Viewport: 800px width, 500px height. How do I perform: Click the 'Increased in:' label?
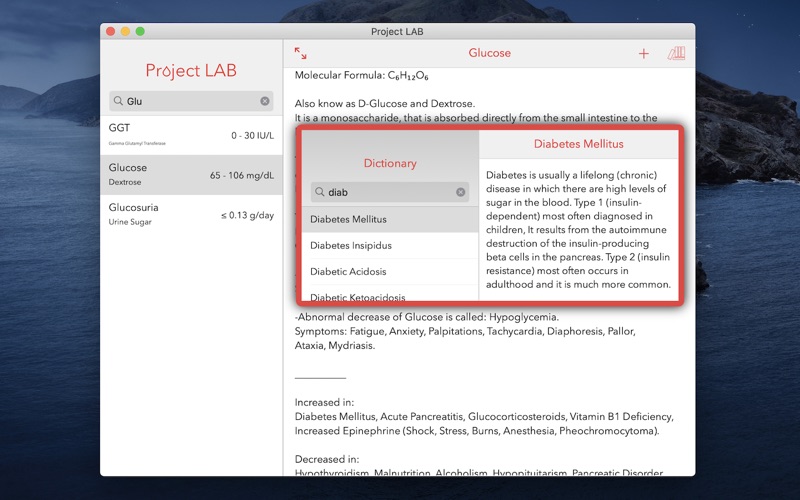click(x=324, y=402)
